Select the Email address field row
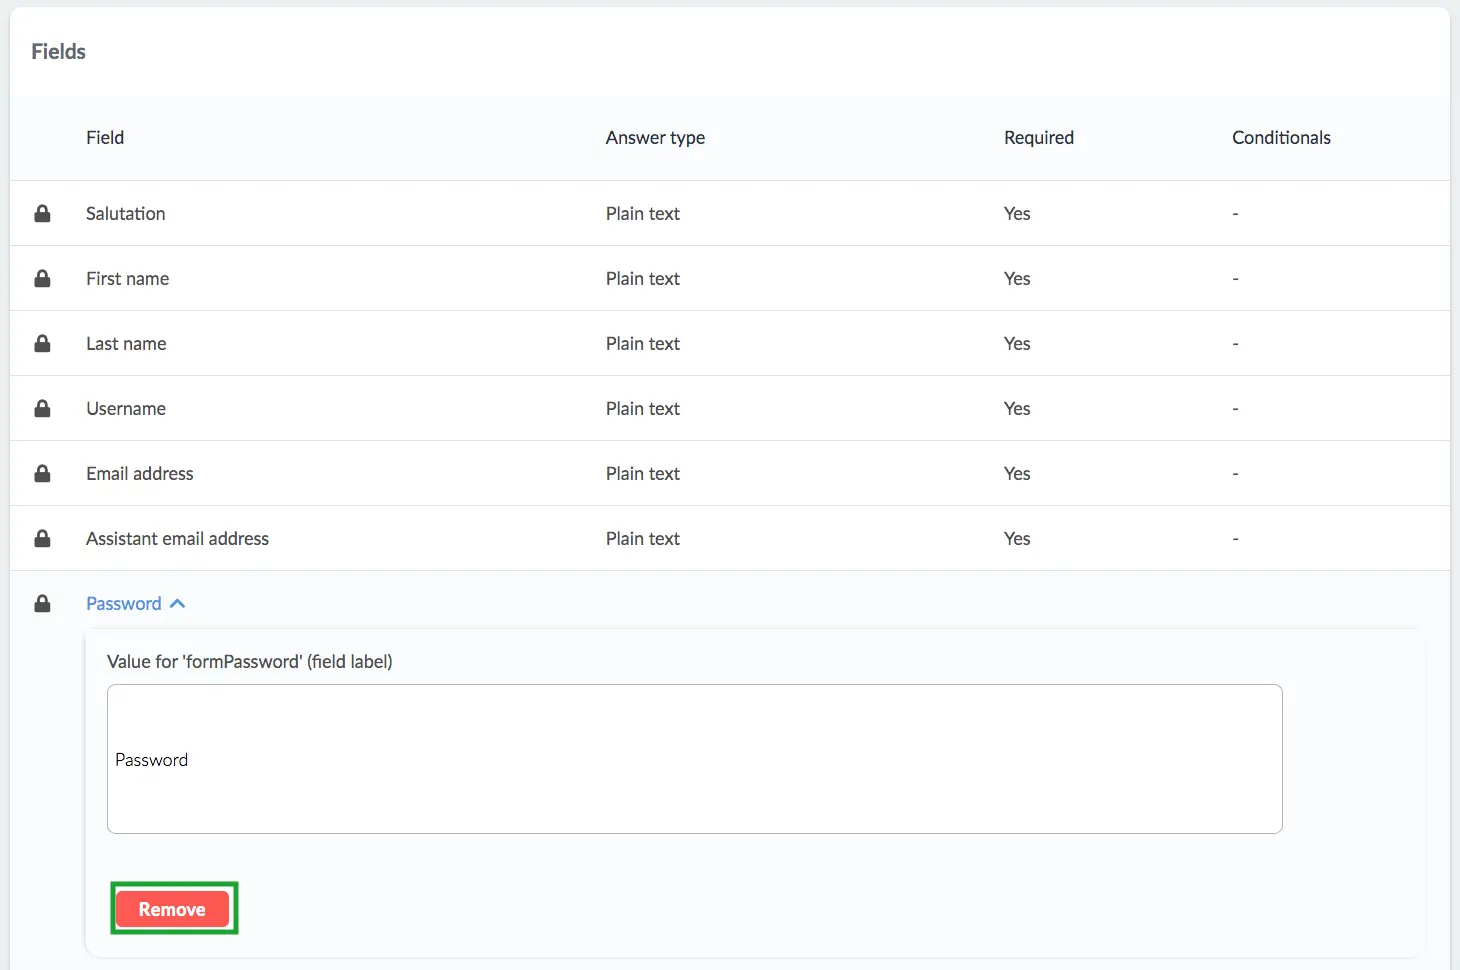 730,473
